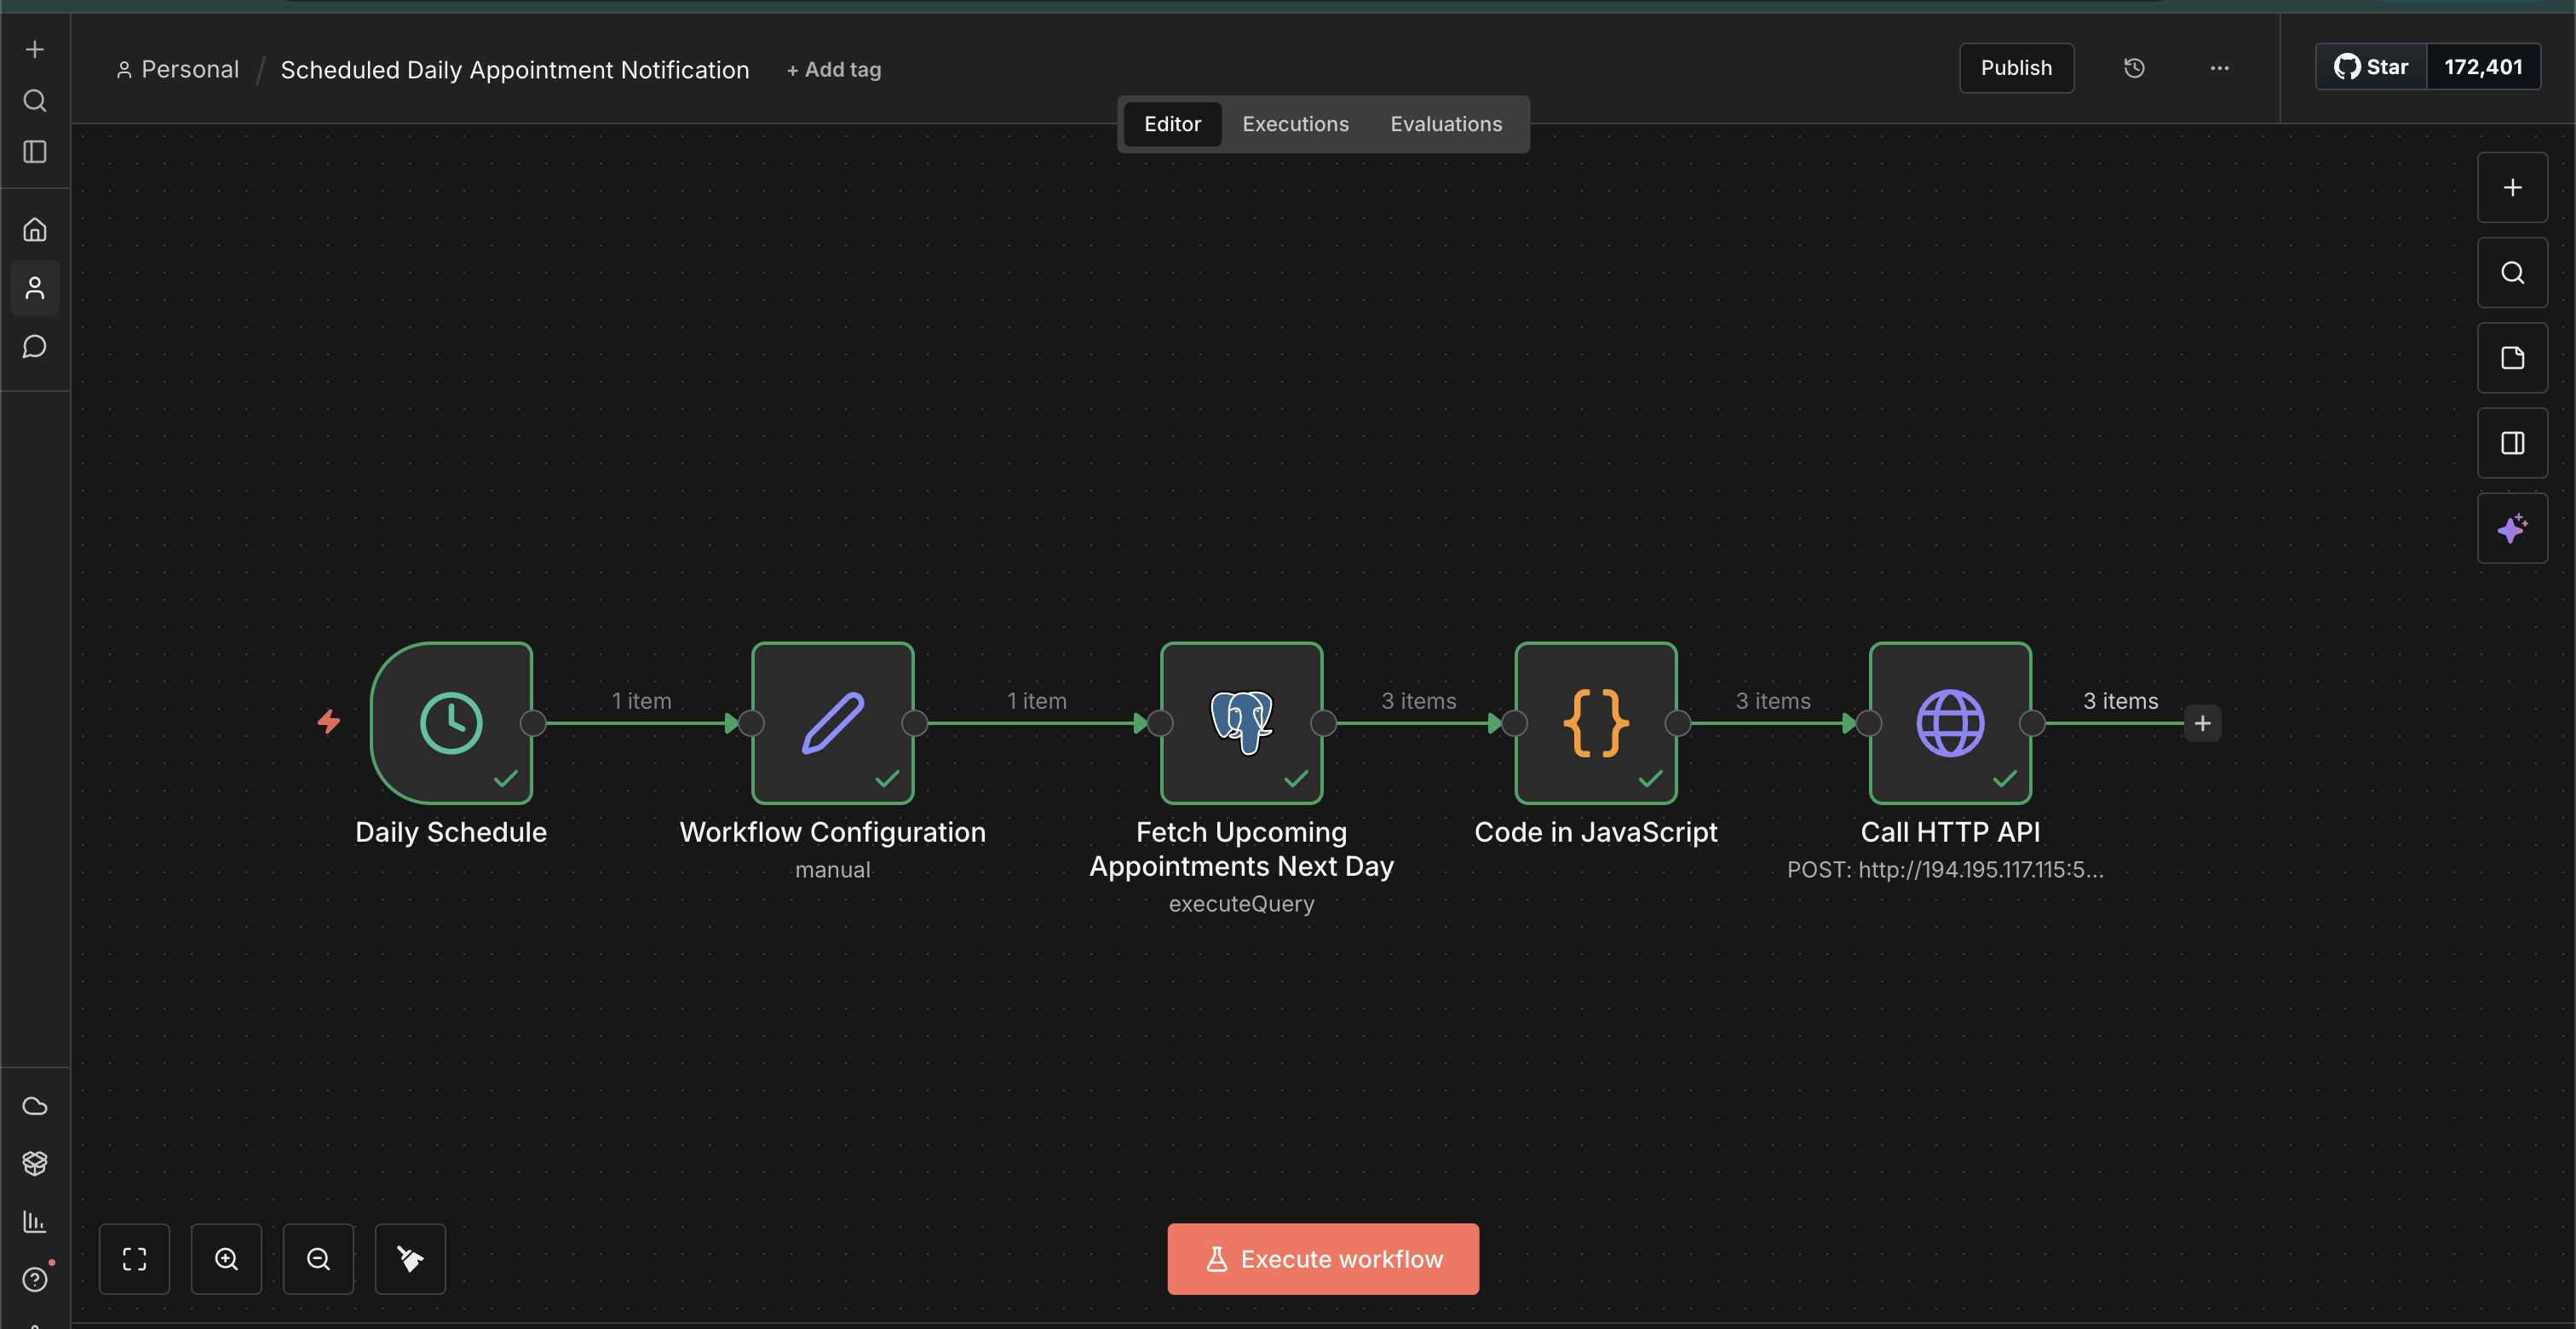Tidy up the workflow layout
Viewport: 2576px width, 1329px height.
409,1259
